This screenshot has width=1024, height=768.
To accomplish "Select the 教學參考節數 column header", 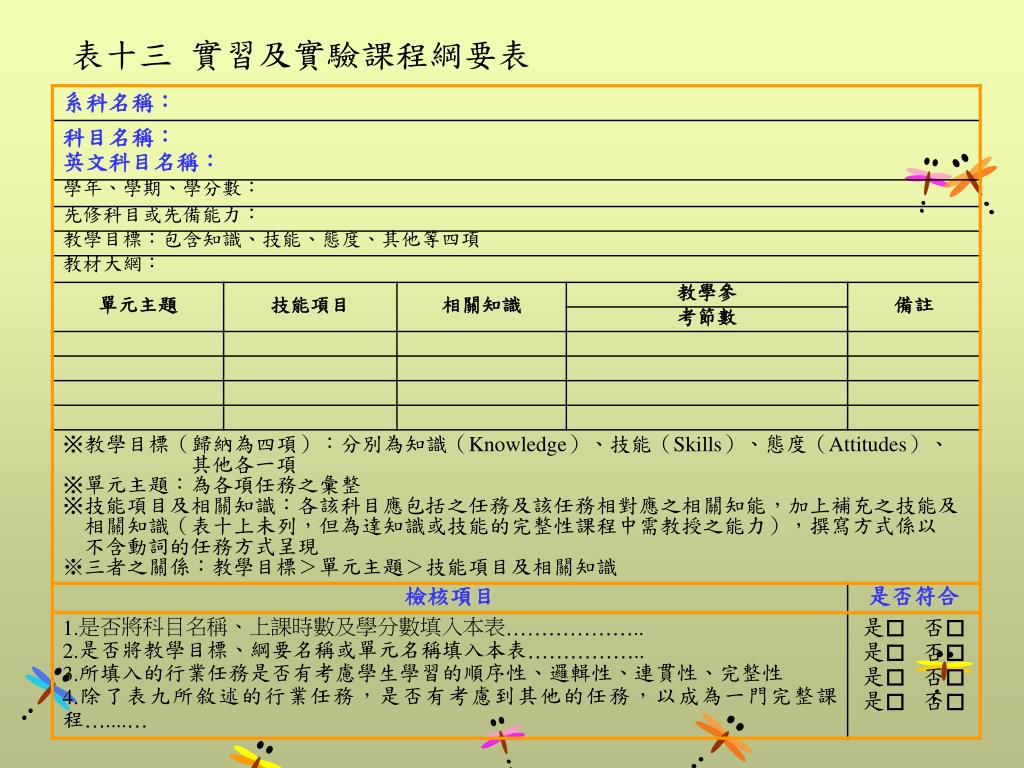I will point(707,305).
